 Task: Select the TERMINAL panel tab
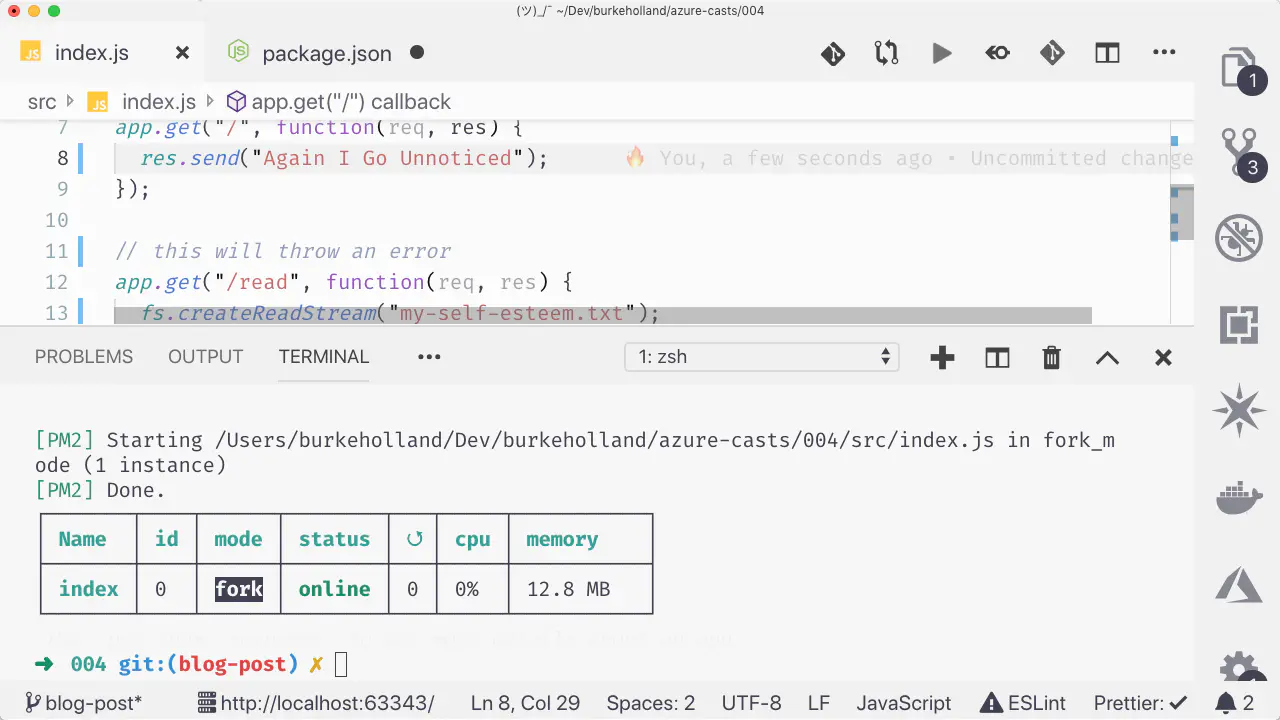(x=324, y=357)
